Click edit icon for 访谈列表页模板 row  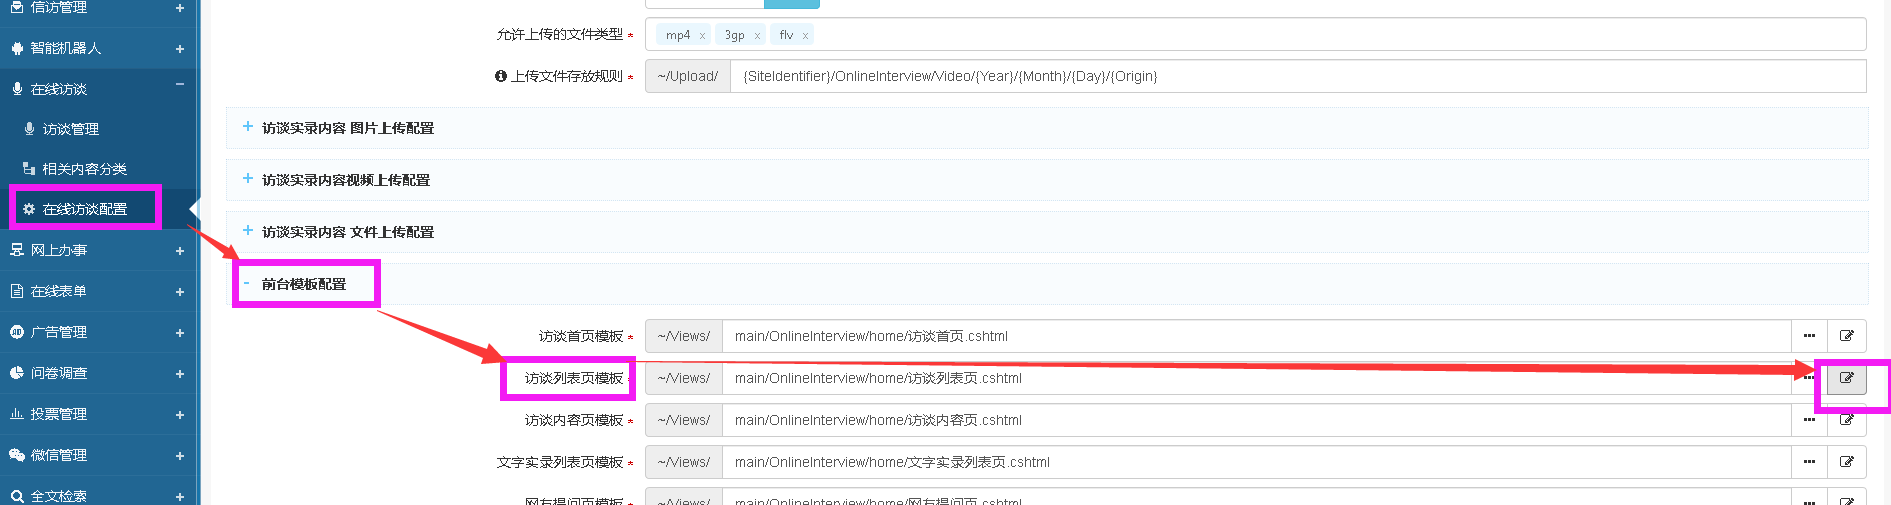[1846, 378]
